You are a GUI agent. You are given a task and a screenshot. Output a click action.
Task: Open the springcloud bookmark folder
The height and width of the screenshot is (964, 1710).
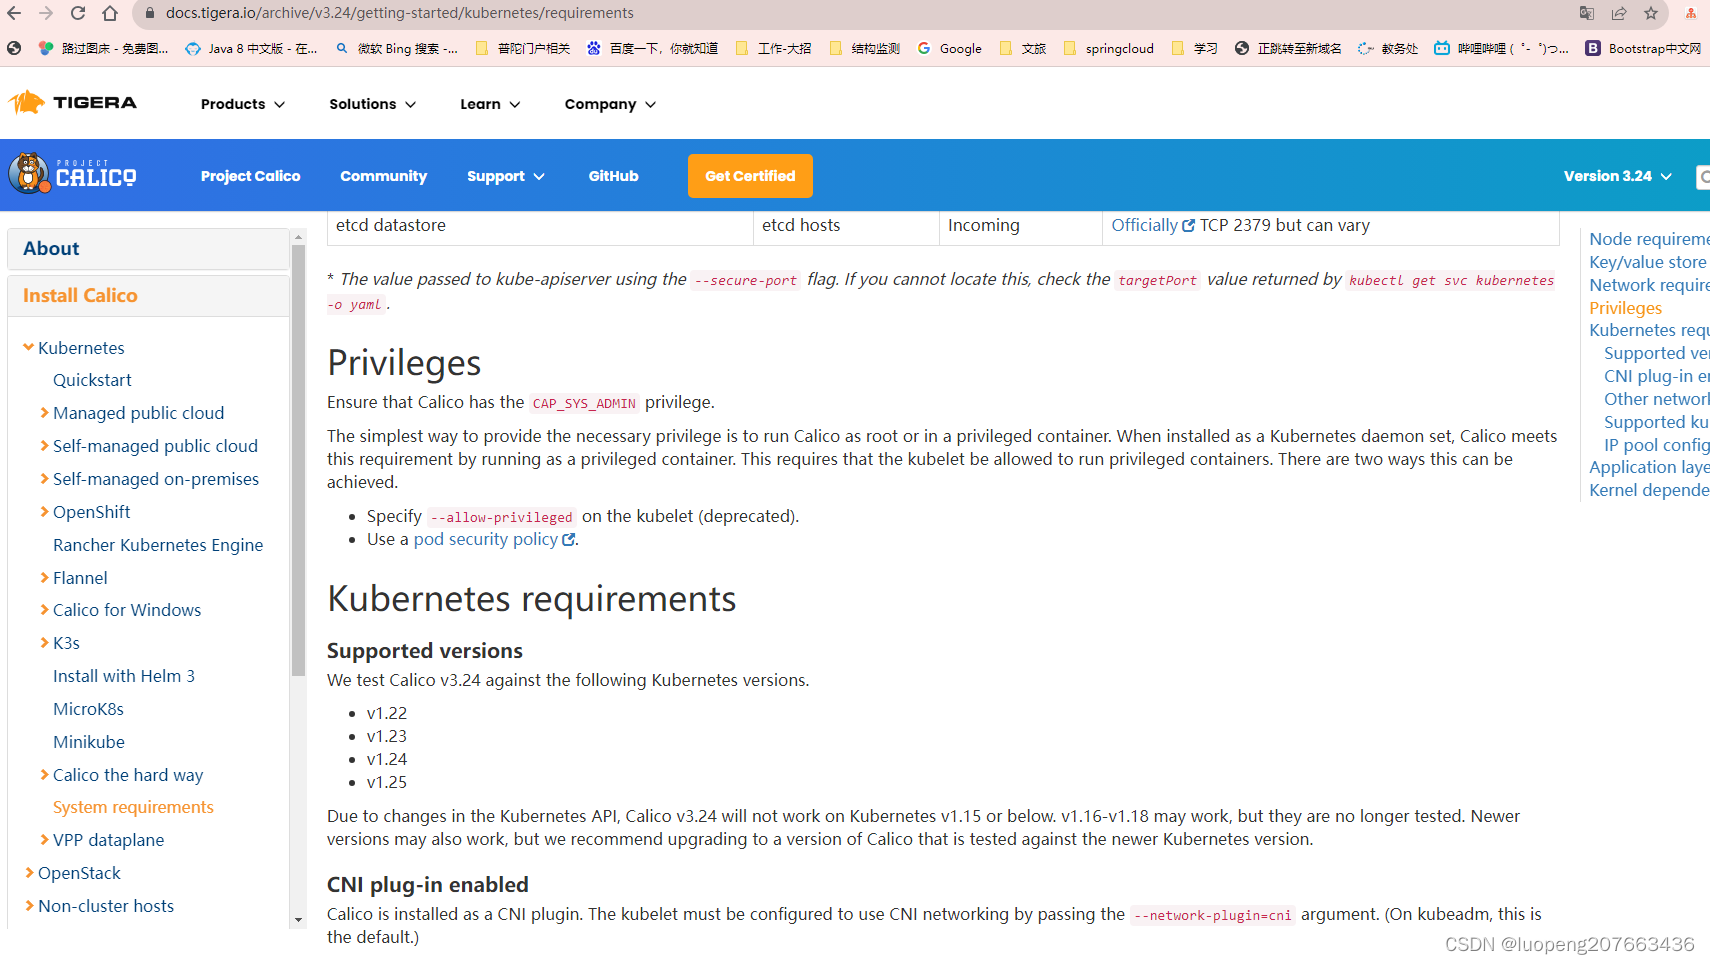[x=1108, y=48]
